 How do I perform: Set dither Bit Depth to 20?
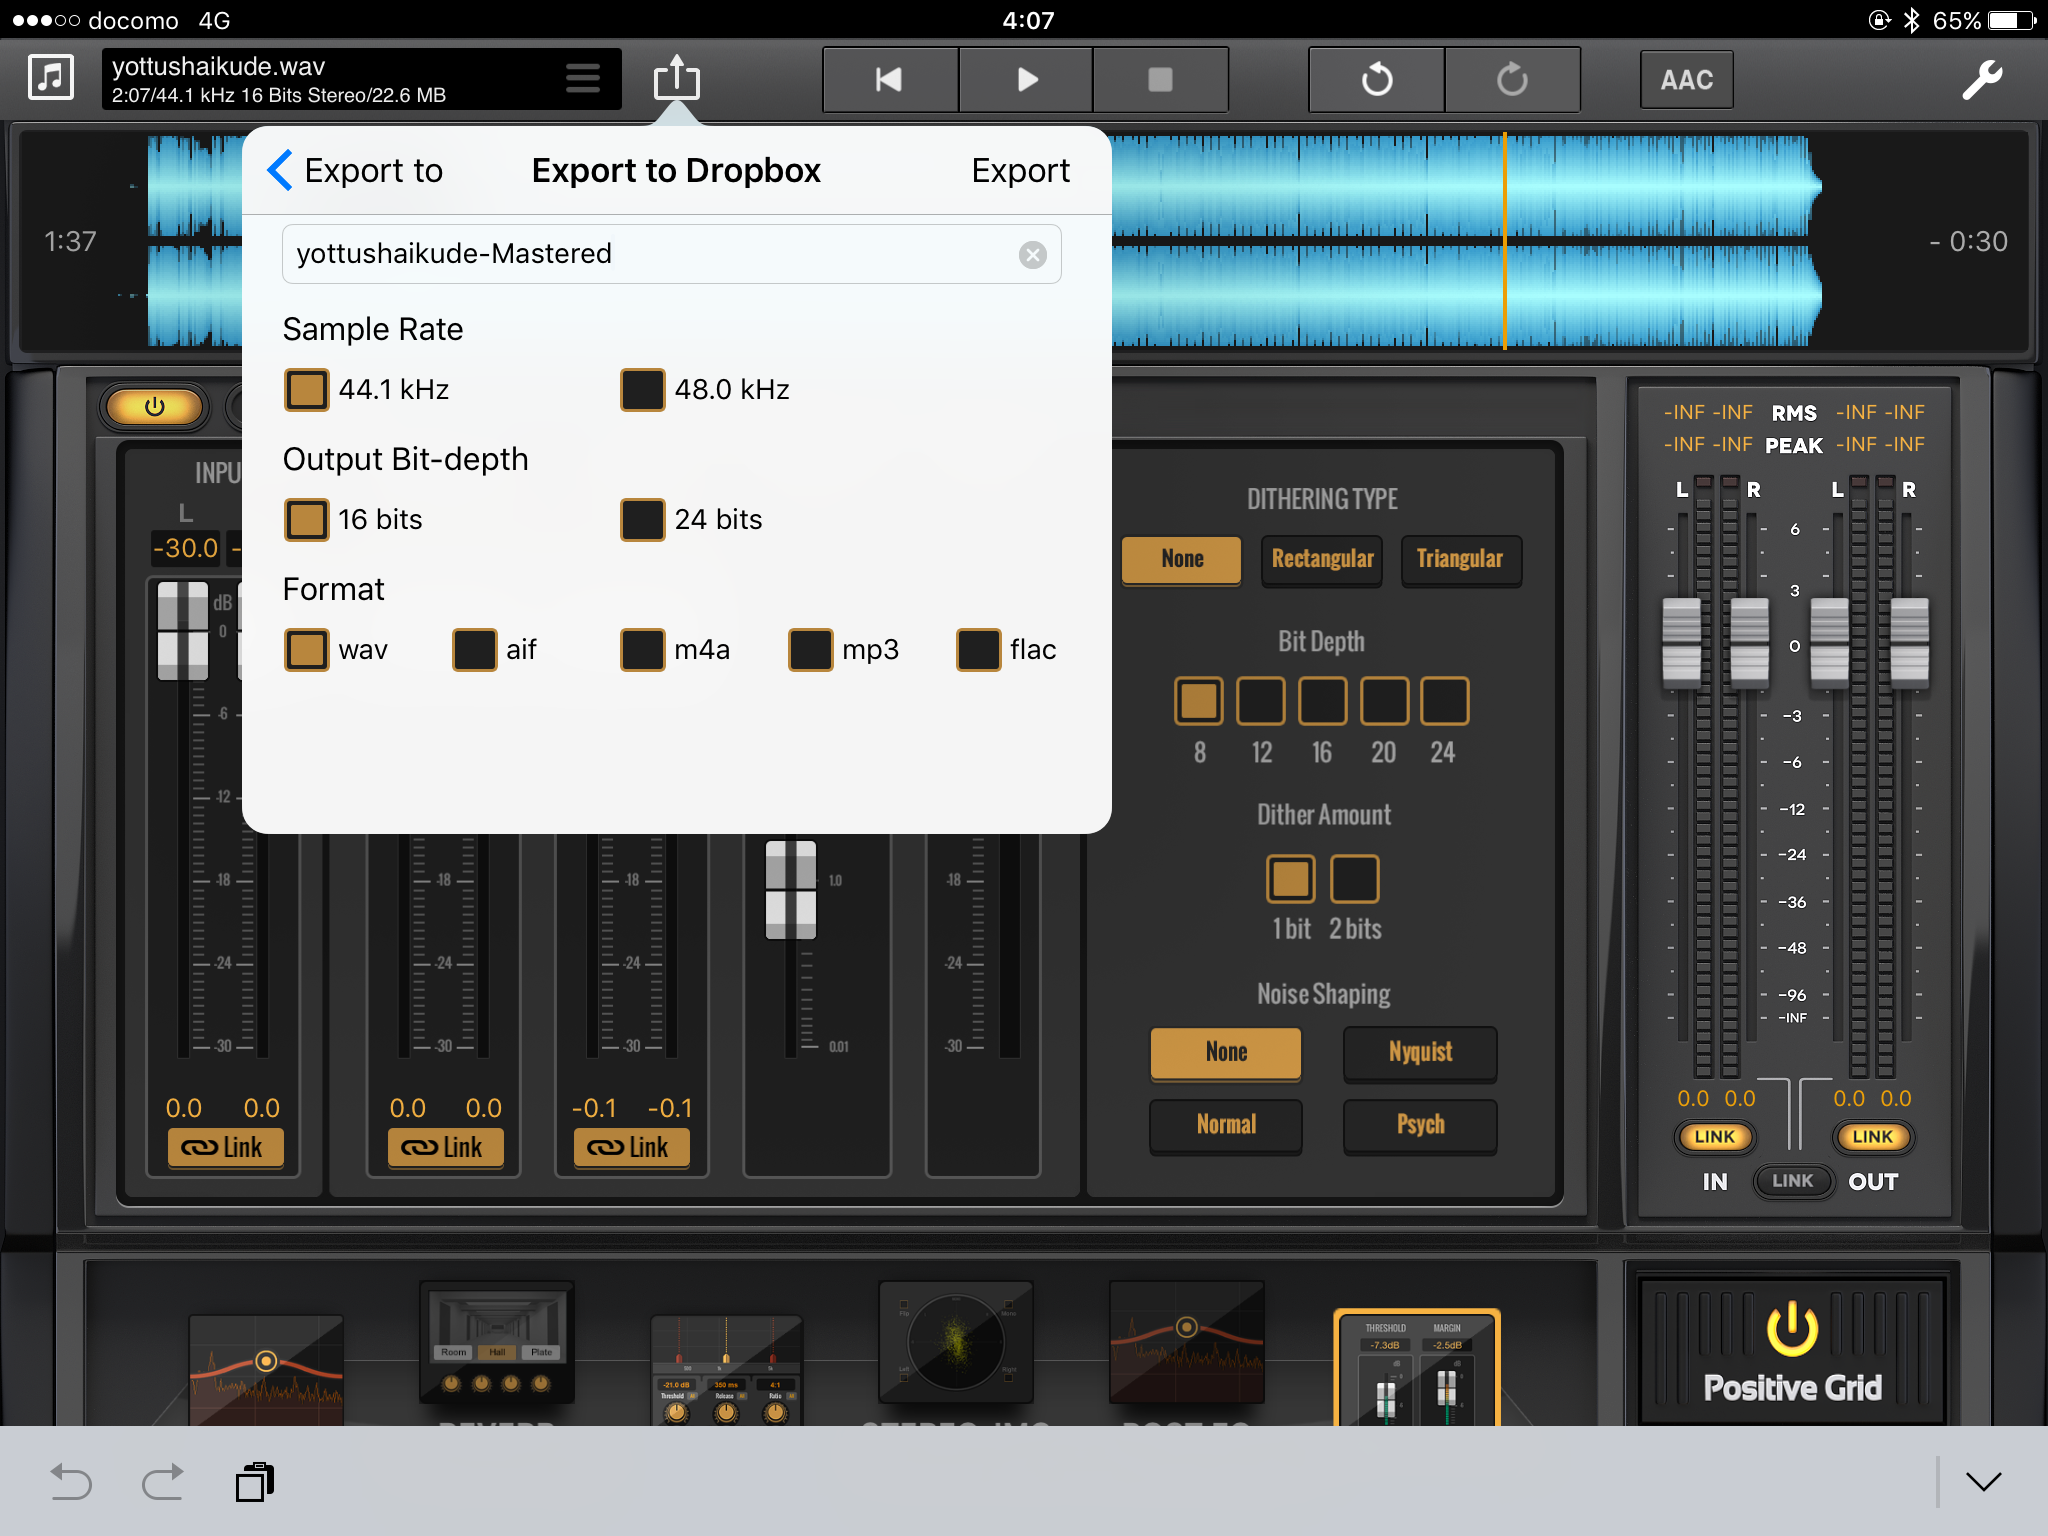[x=1385, y=701]
